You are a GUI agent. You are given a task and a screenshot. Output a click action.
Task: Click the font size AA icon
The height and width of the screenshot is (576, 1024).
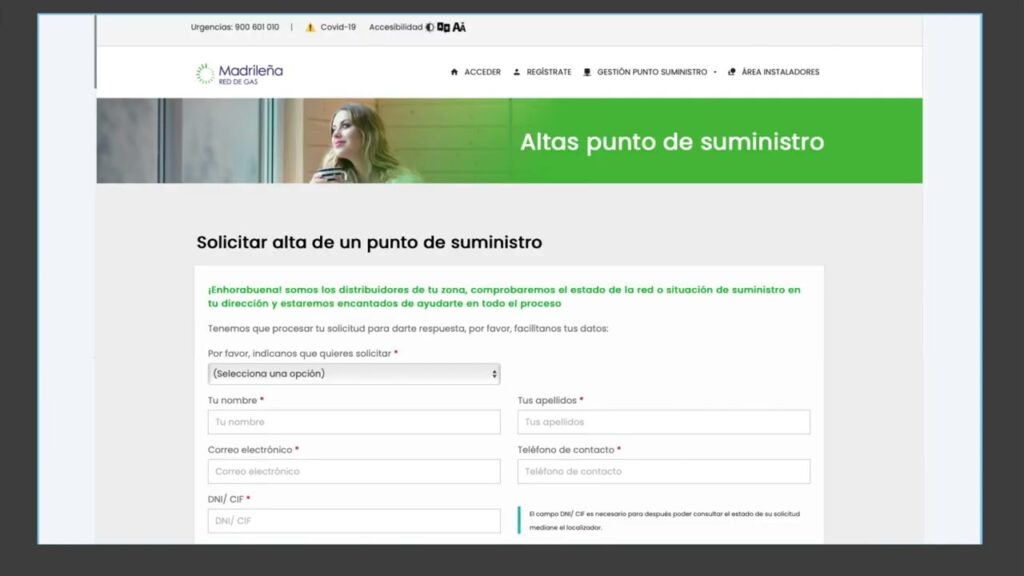click(x=459, y=27)
